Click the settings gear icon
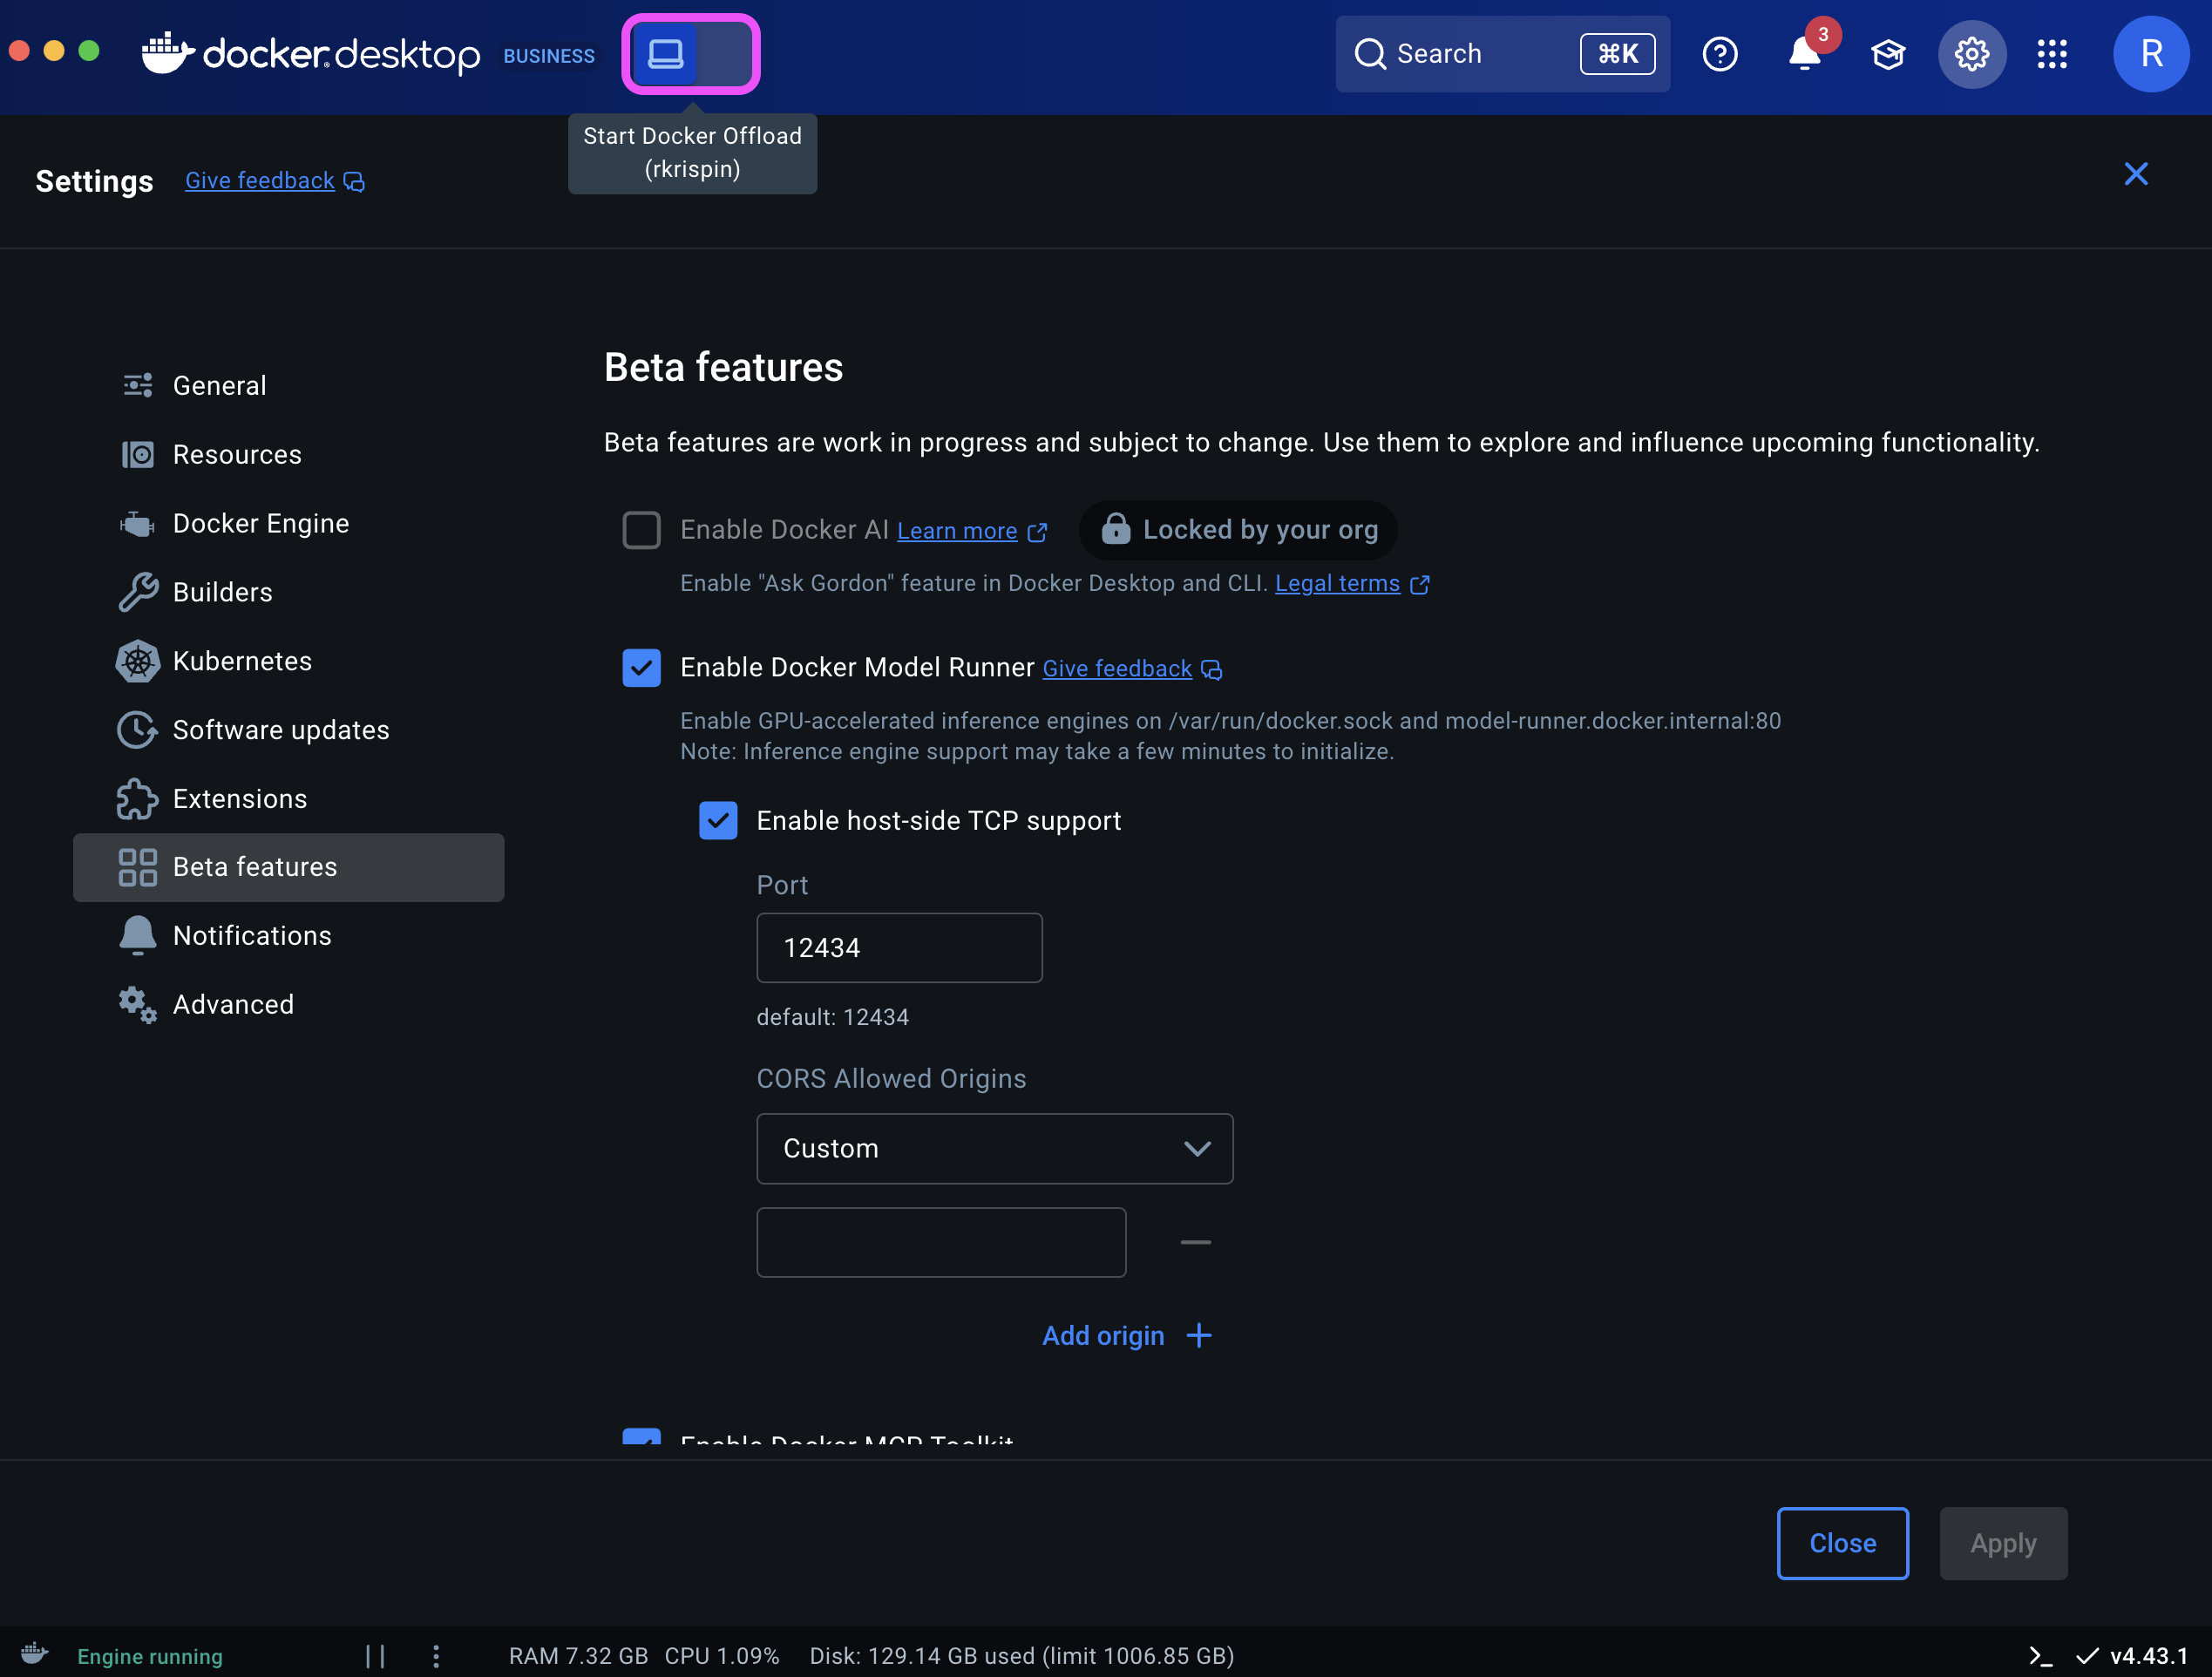 [1971, 54]
